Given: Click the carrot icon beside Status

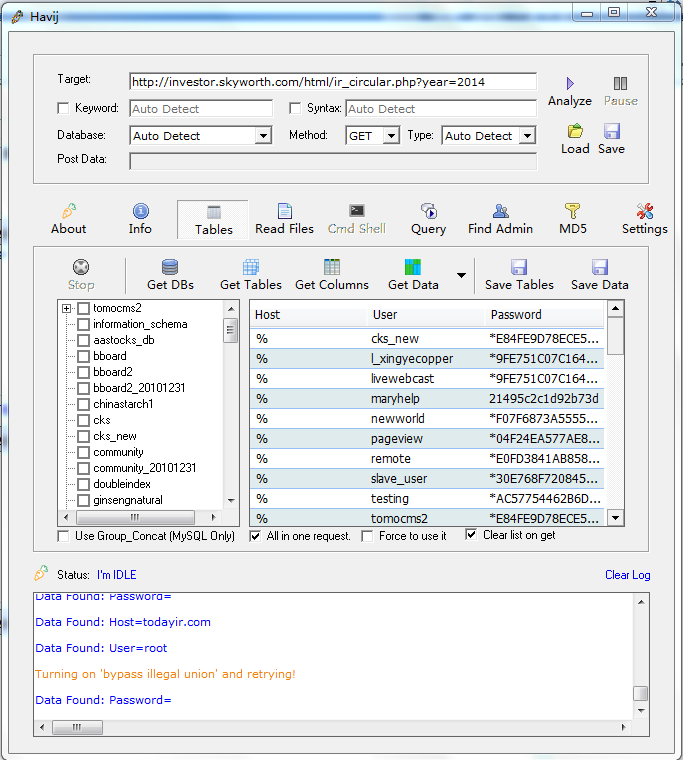Looking at the screenshot, I should point(41,573).
